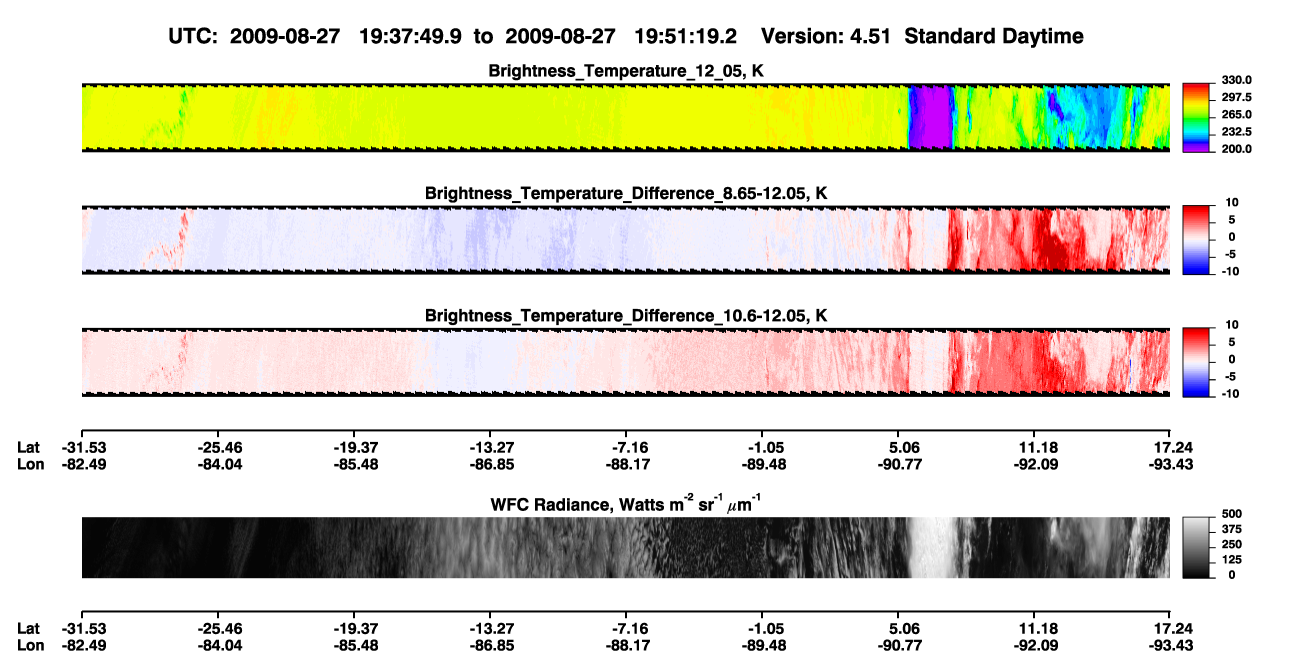
Task: Click the 8.65-12.05 difference image strip
Action: (625, 239)
